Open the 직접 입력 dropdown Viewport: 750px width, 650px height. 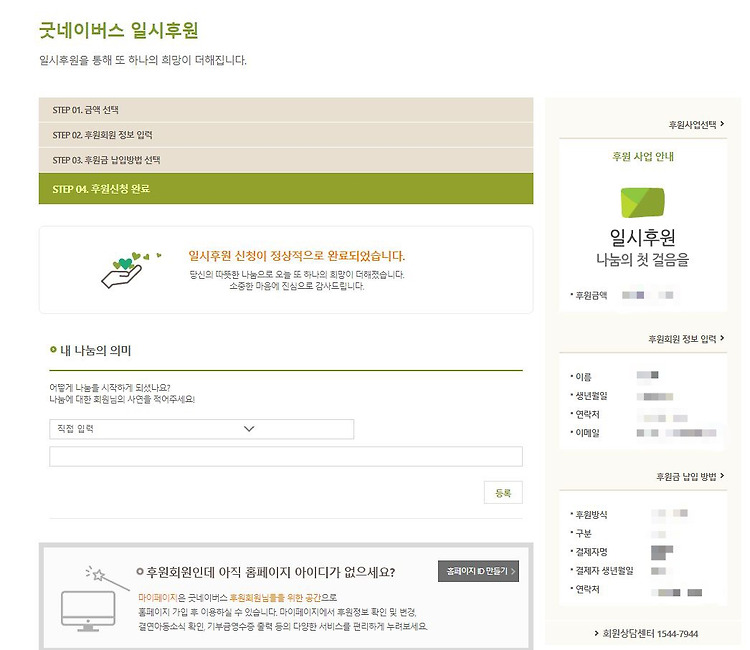pos(201,429)
